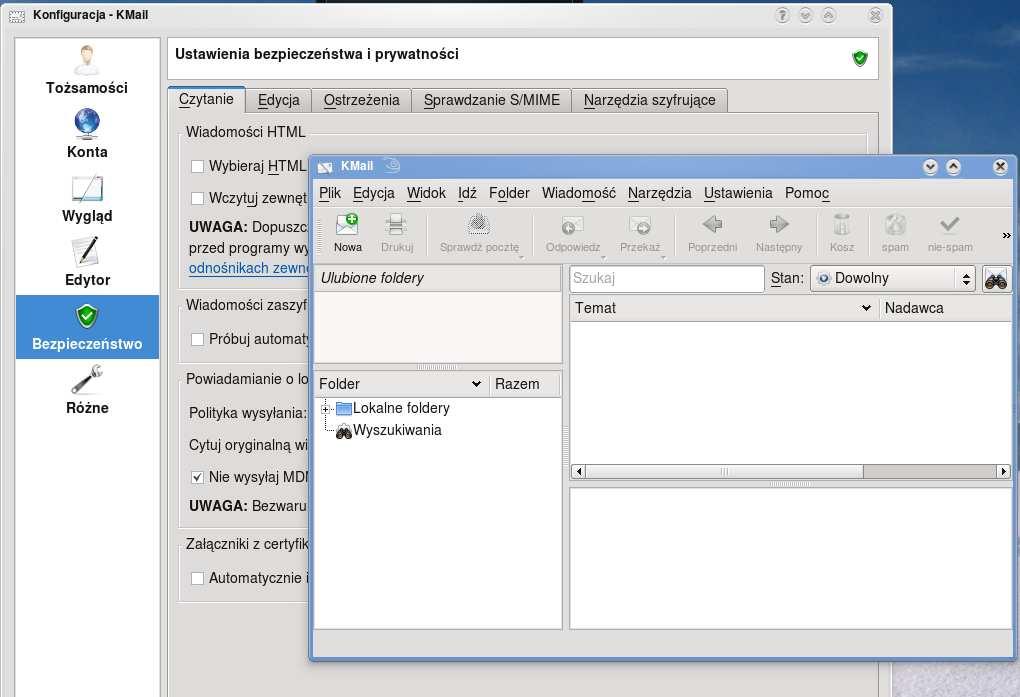This screenshot has width=1020, height=697.
Task: Click help button in Konfiguracja title bar
Action: coord(783,15)
